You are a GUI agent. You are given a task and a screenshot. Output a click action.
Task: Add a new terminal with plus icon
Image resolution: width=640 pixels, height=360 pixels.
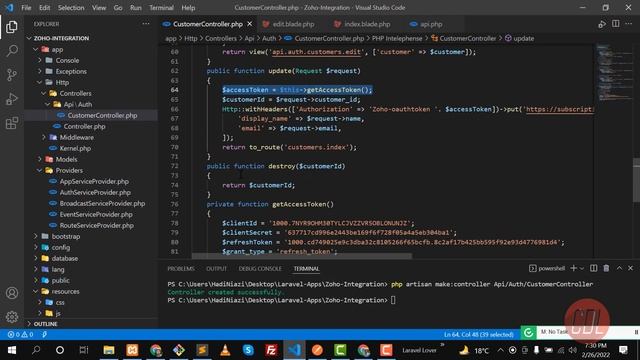click(x=573, y=268)
